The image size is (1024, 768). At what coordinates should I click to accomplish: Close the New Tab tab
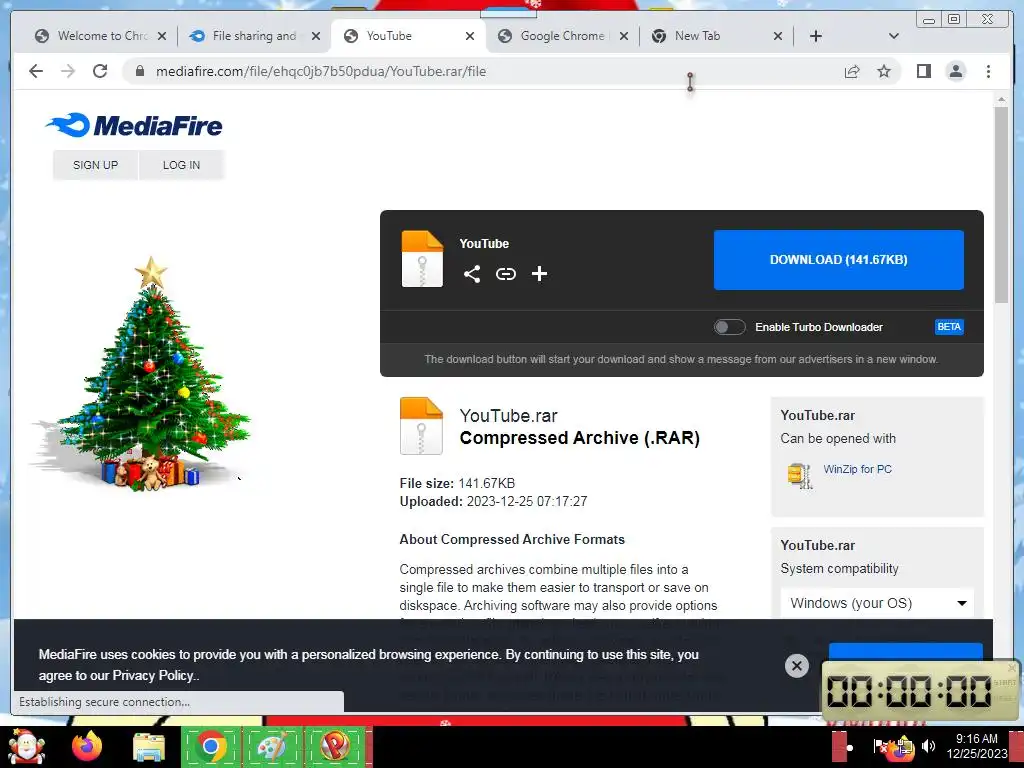778,36
